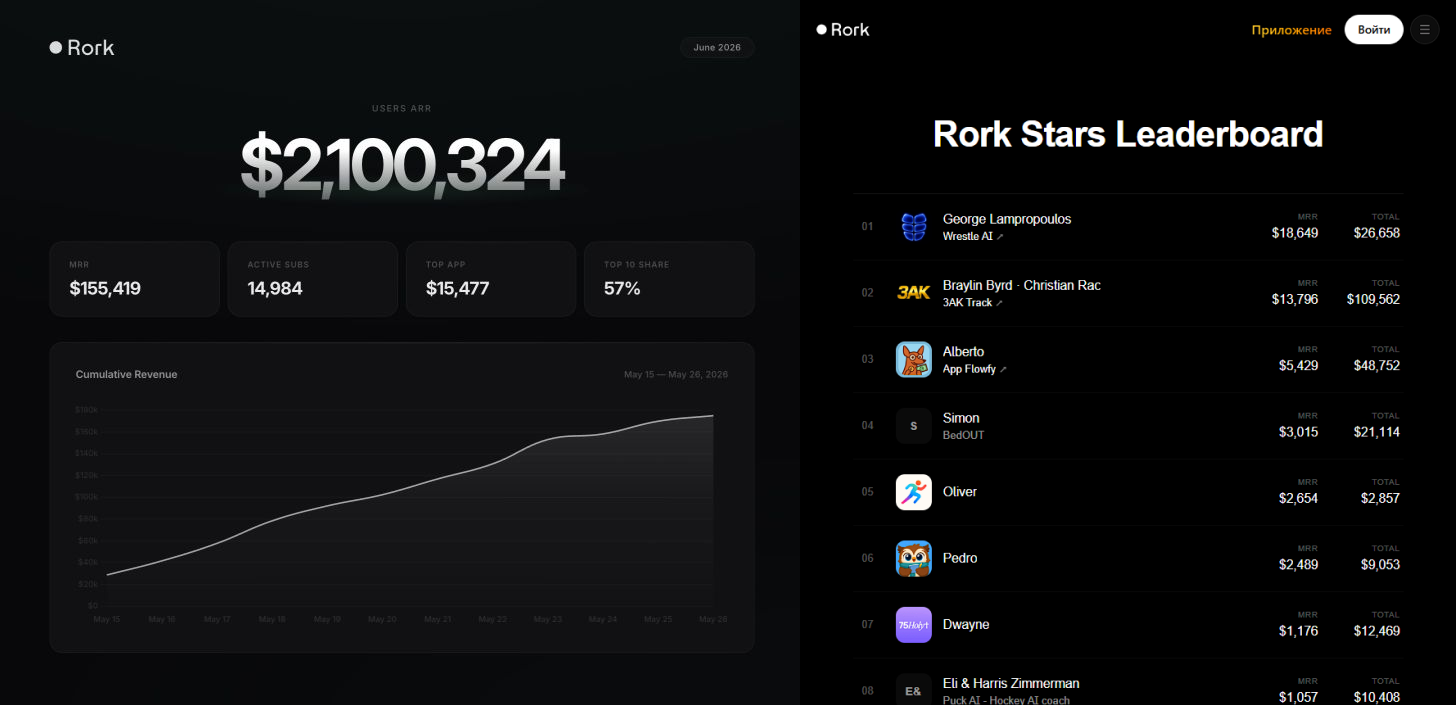Click the Cumulative Revenue chart title
Image resolution: width=1456 pixels, height=705 pixels.
(x=126, y=374)
